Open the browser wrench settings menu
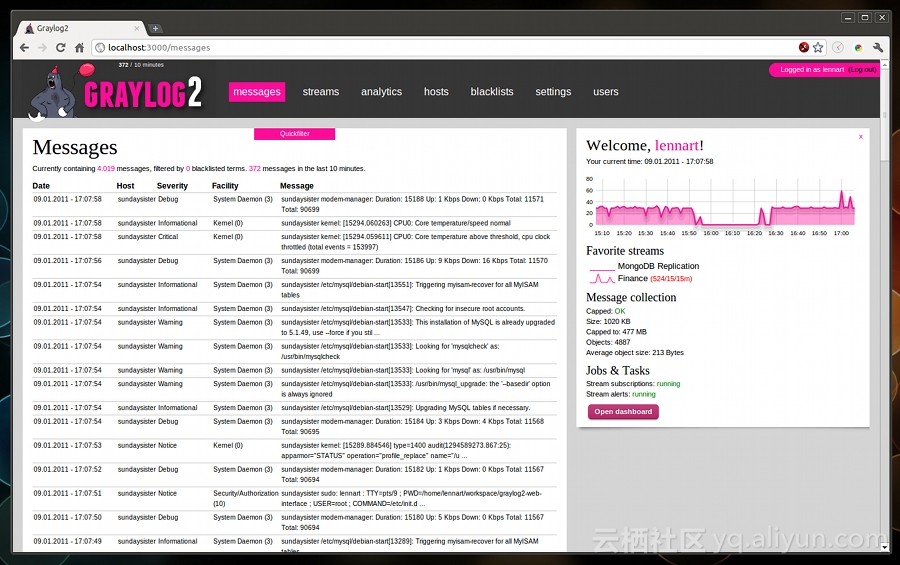 pos(878,47)
